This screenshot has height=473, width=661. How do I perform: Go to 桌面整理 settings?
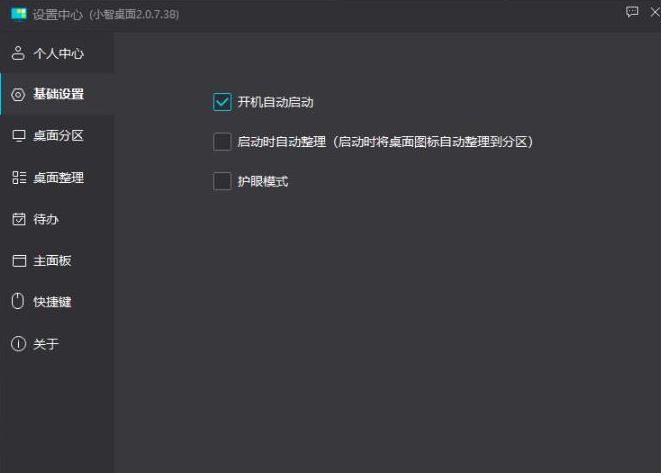coord(57,177)
